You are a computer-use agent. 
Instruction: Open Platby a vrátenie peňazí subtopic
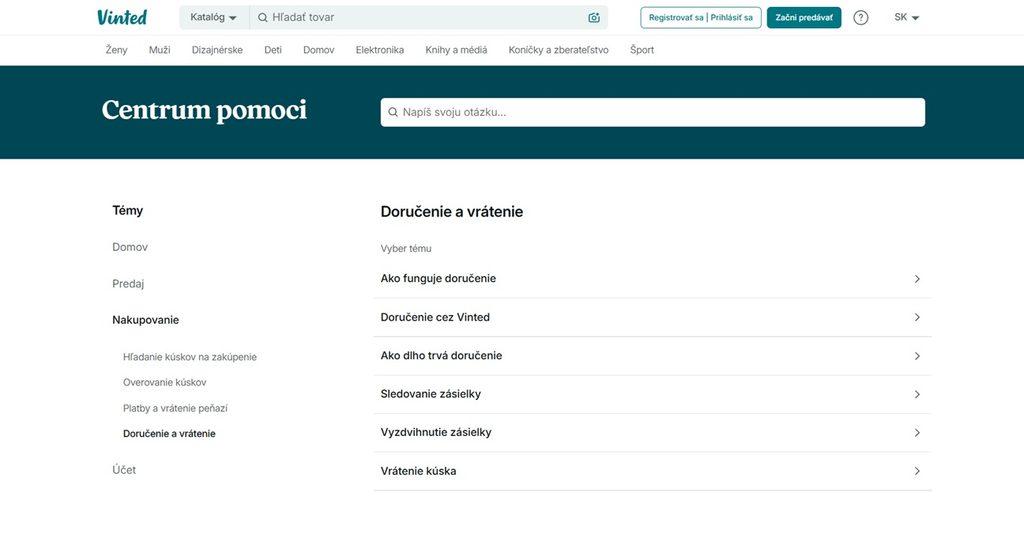(x=175, y=408)
